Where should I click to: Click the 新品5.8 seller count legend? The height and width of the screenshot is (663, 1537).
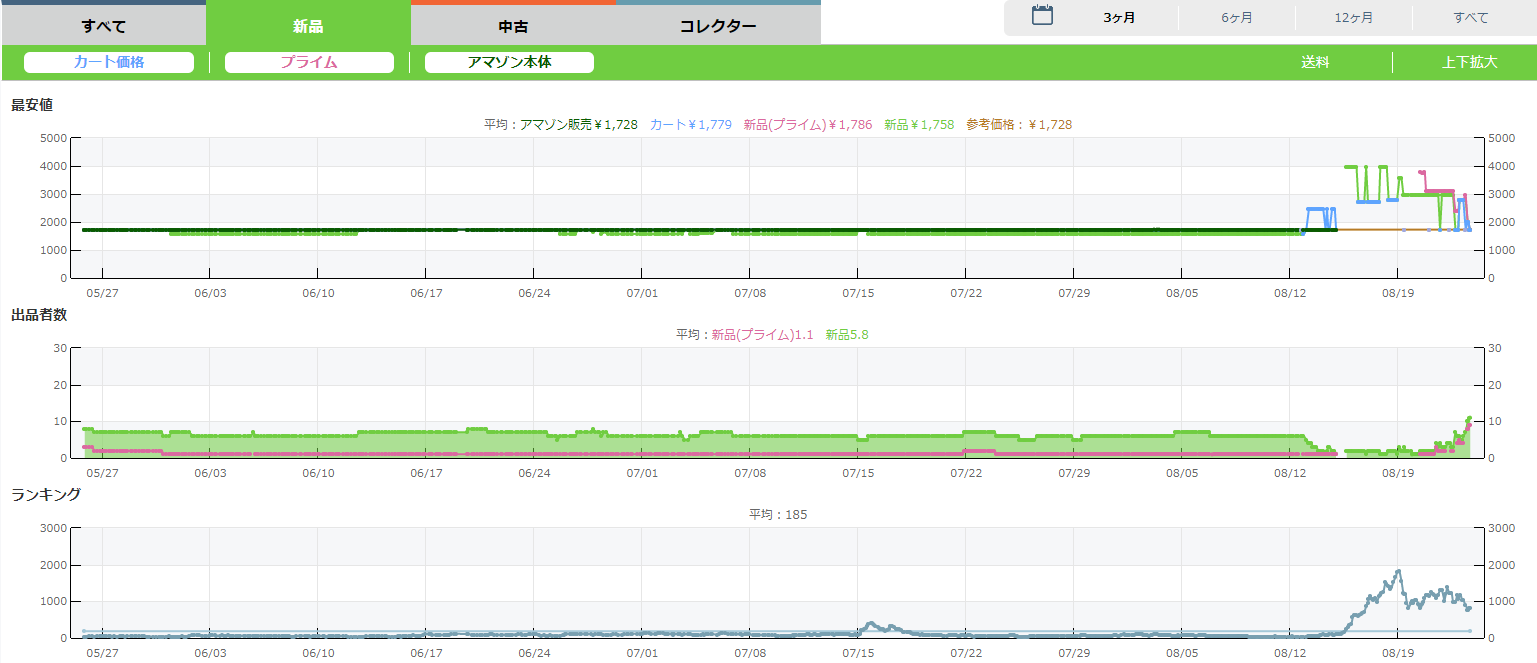tap(846, 335)
